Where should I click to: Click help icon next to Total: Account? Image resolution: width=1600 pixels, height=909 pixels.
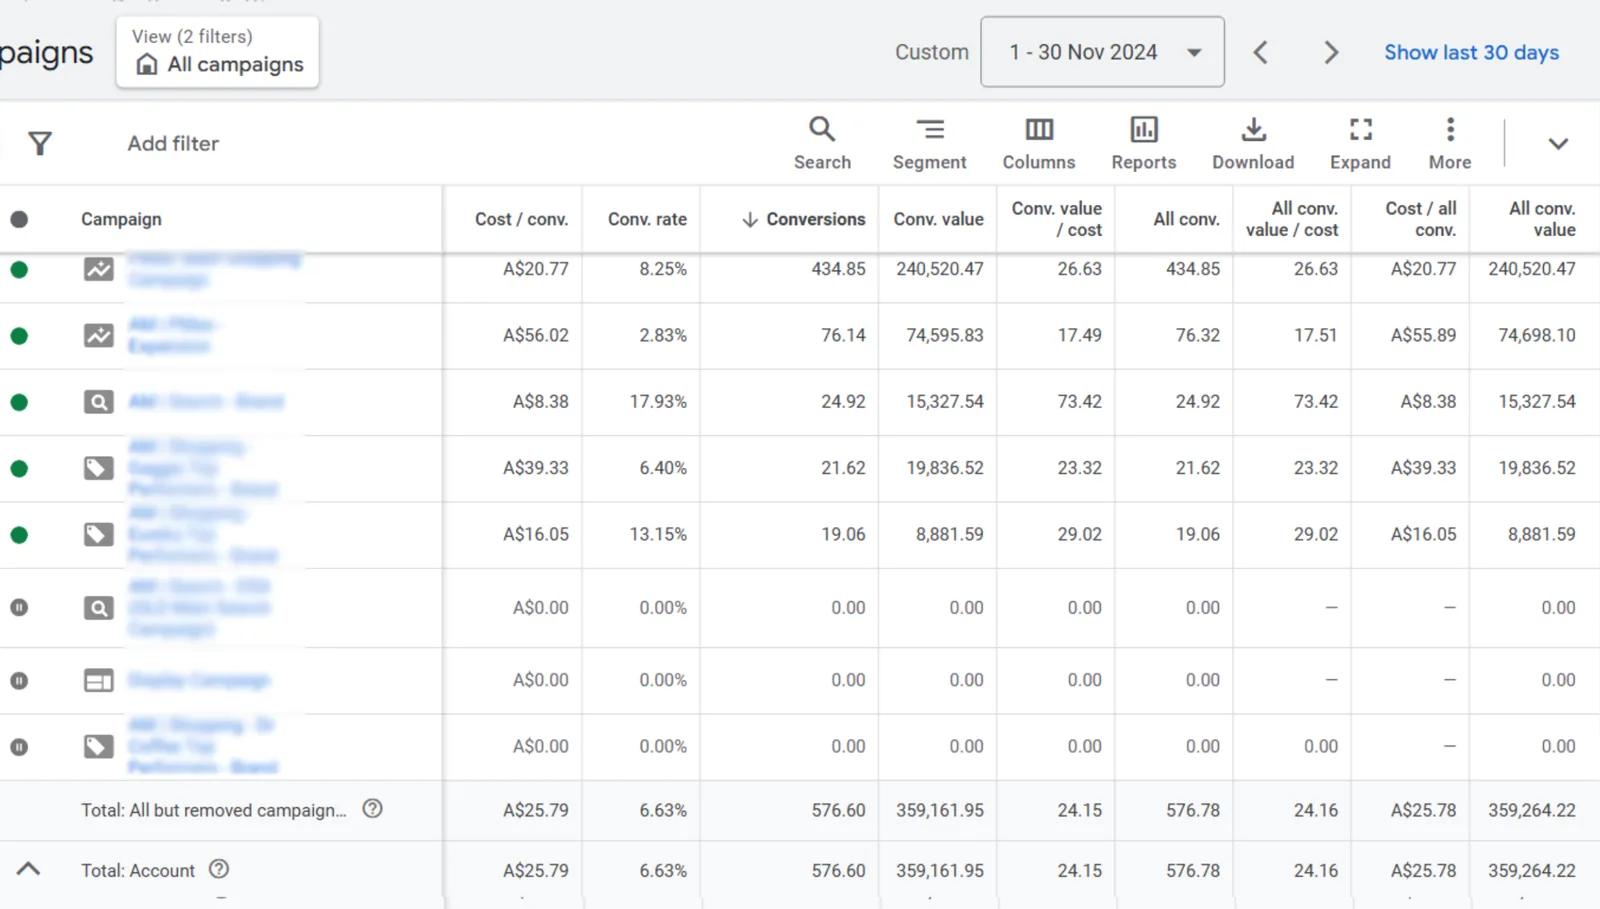219,869
